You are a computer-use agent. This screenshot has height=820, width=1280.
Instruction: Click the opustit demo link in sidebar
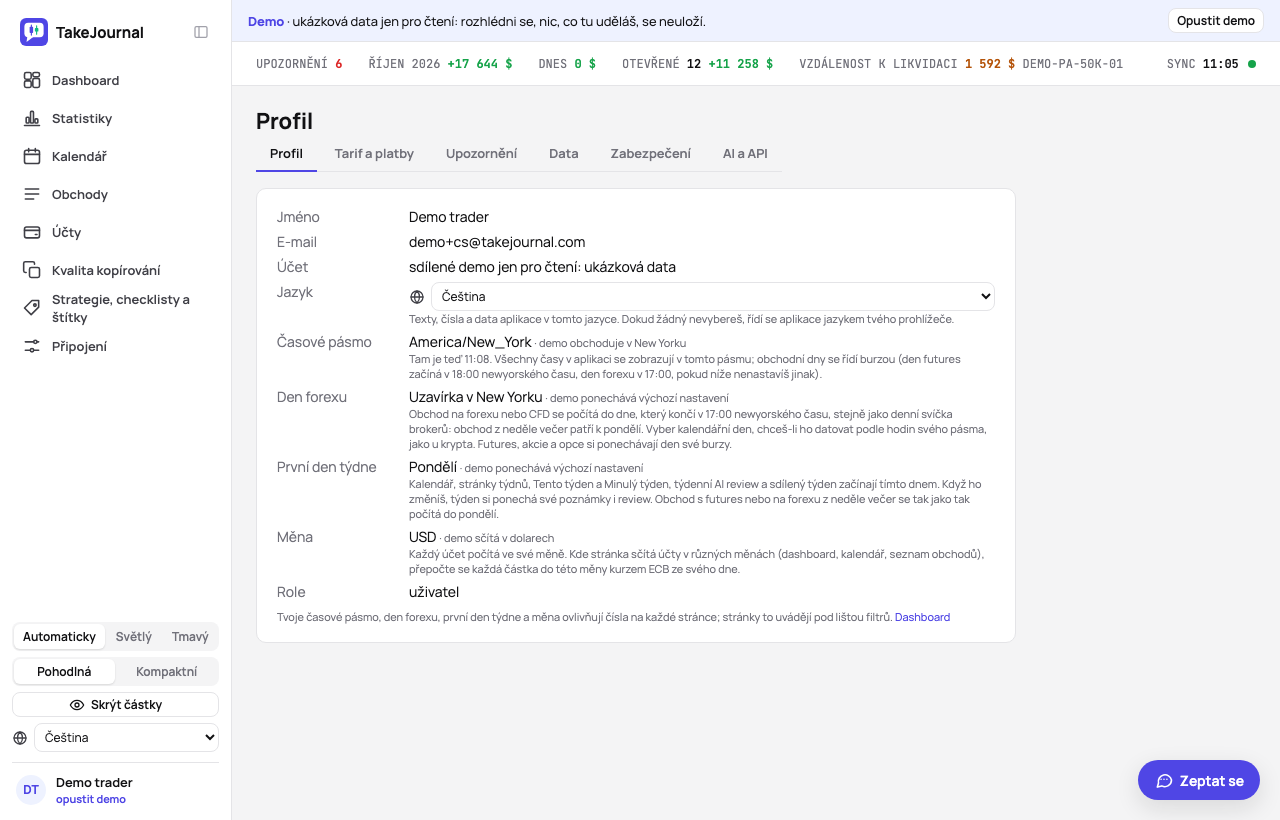point(91,799)
